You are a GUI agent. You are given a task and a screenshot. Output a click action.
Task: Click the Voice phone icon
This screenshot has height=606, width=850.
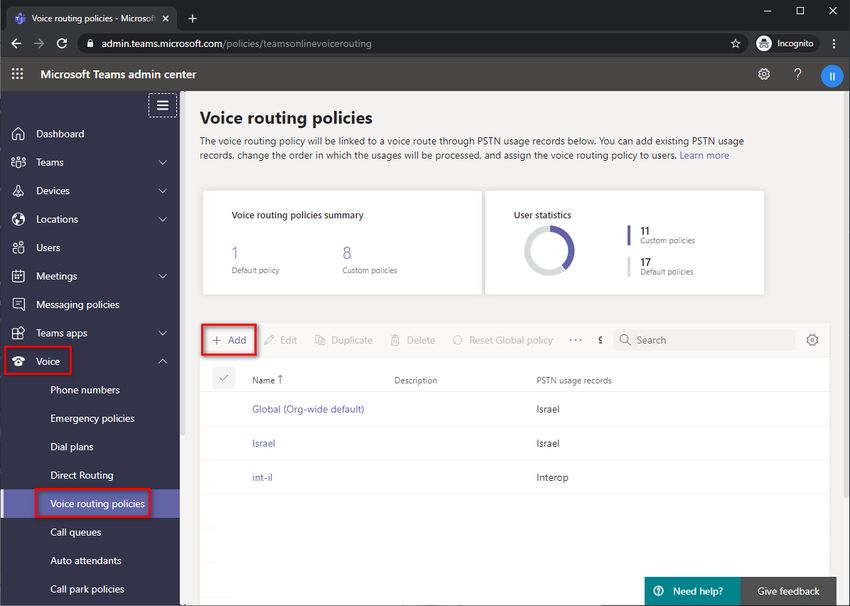(x=18, y=362)
